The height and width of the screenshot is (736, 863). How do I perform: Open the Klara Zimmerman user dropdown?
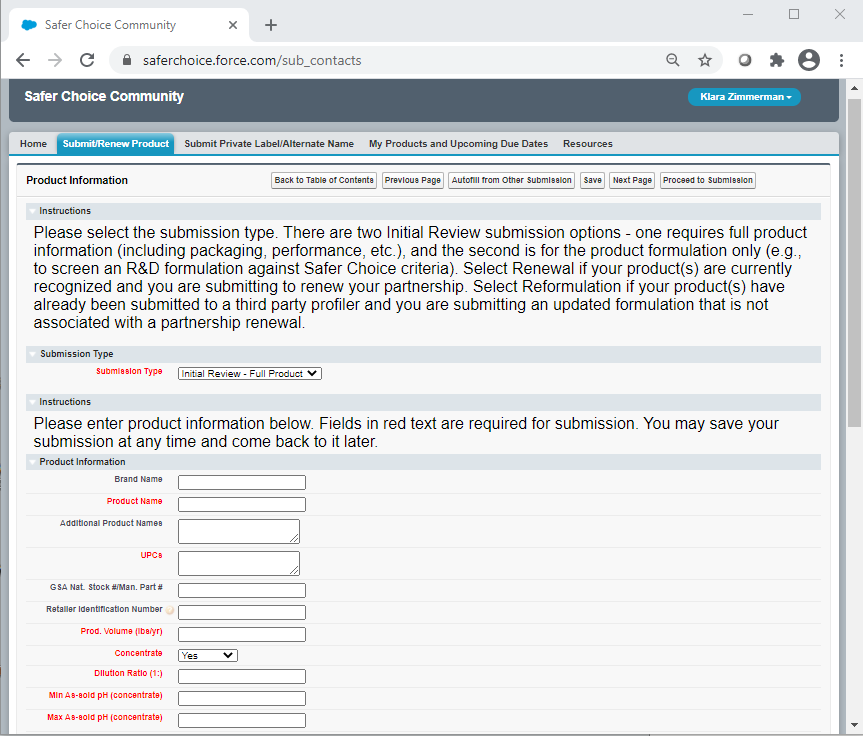[x=744, y=97]
